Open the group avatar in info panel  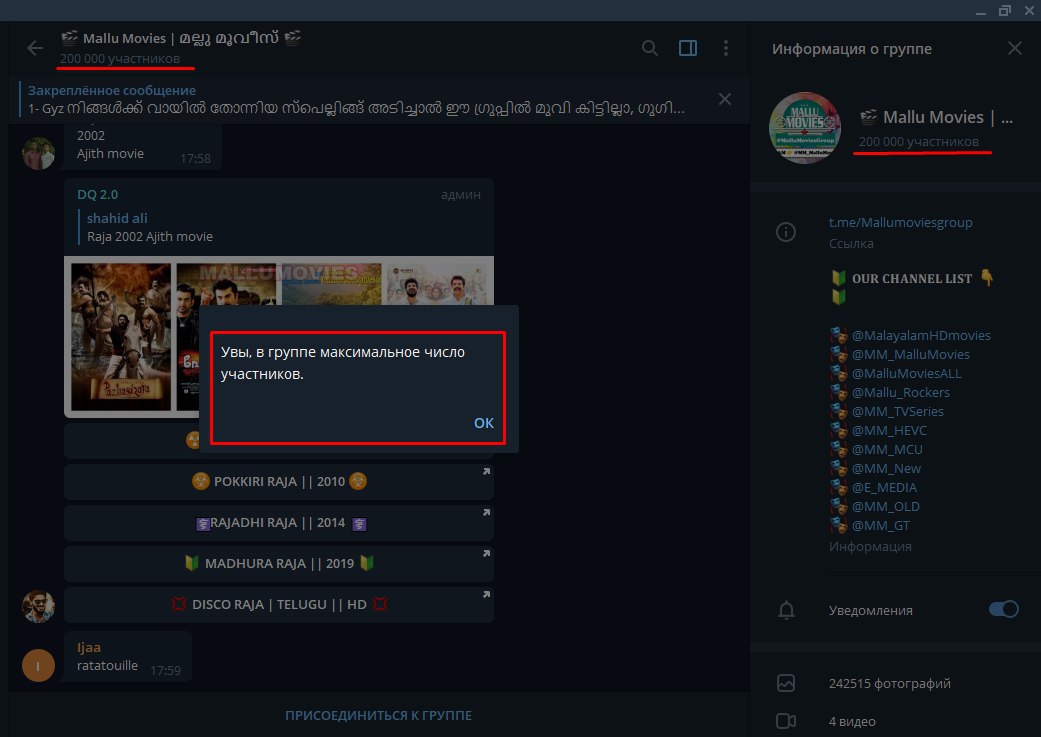tap(805, 127)
